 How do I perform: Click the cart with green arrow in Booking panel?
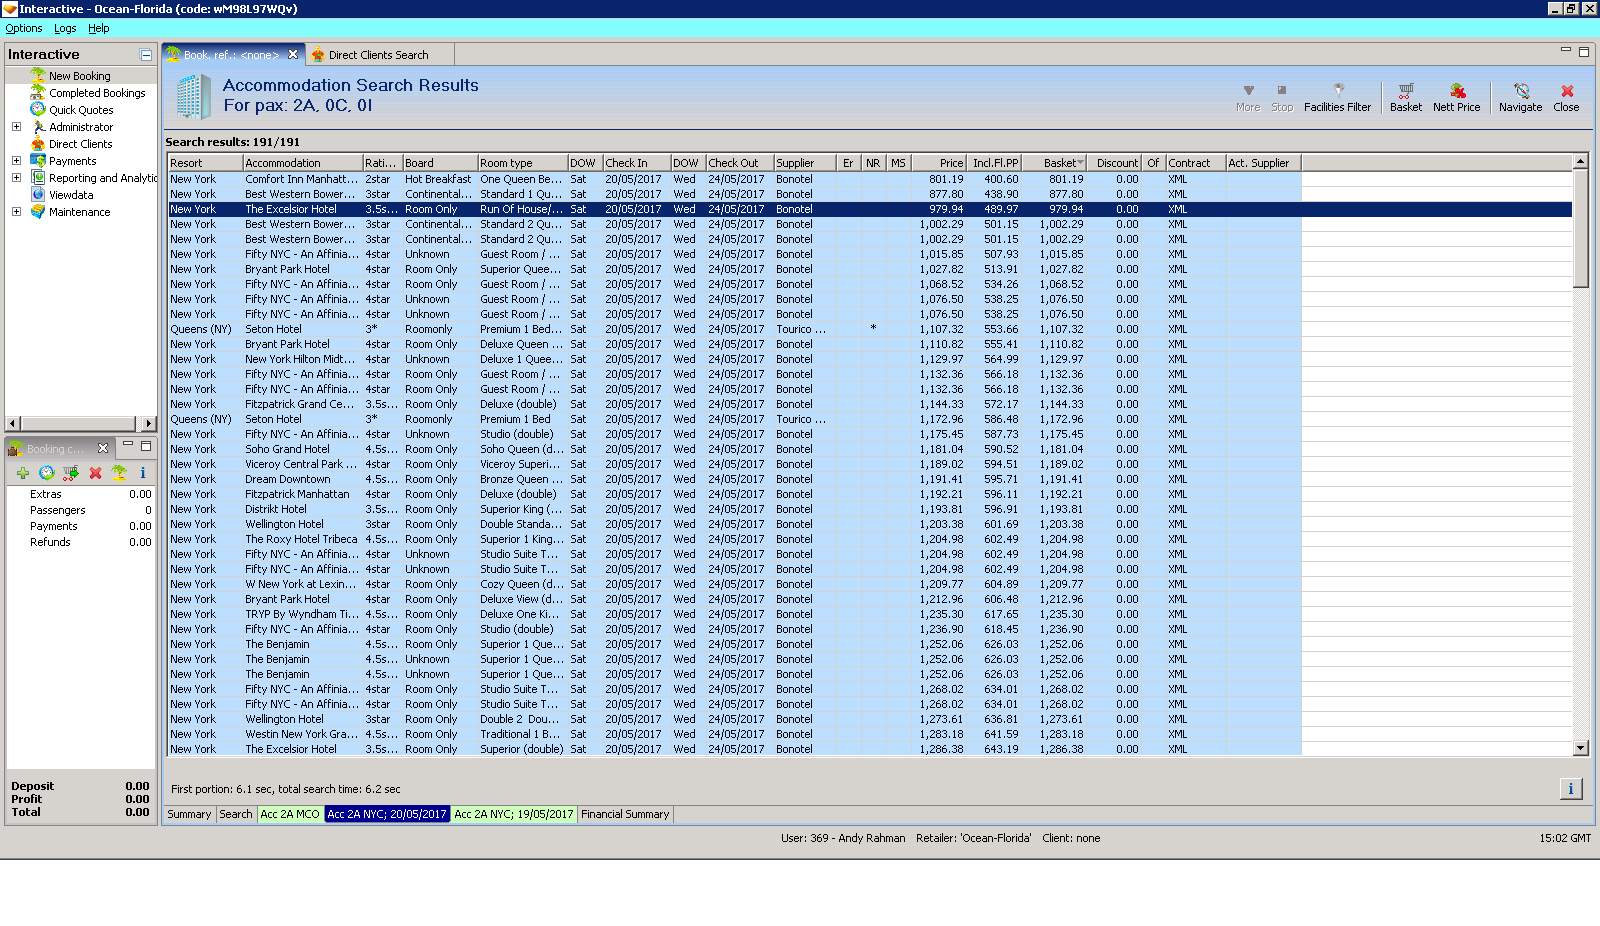[71, 473]
